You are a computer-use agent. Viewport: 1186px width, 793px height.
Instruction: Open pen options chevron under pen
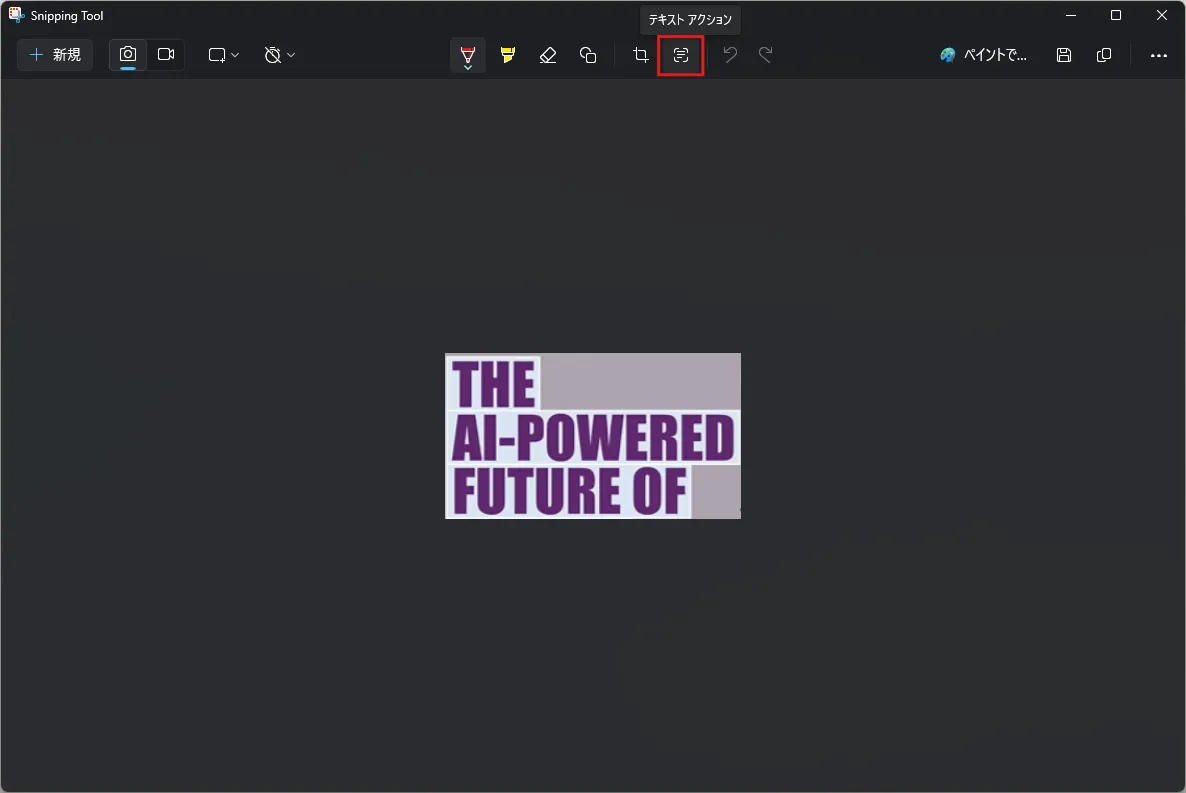coord(468,68)
